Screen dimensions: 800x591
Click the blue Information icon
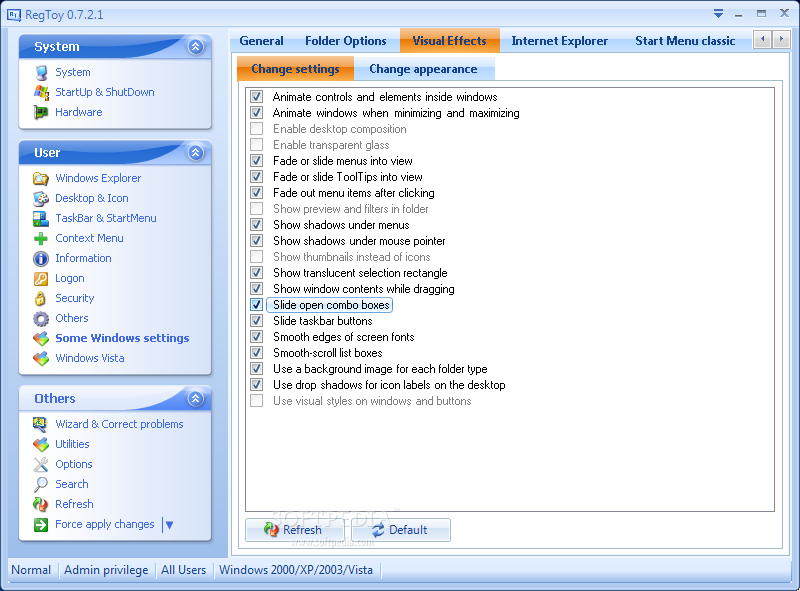41,258
